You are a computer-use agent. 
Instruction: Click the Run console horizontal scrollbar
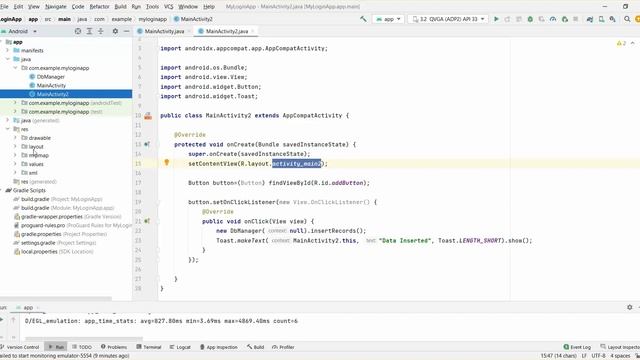pyautogui.click(x=84, y=338)
